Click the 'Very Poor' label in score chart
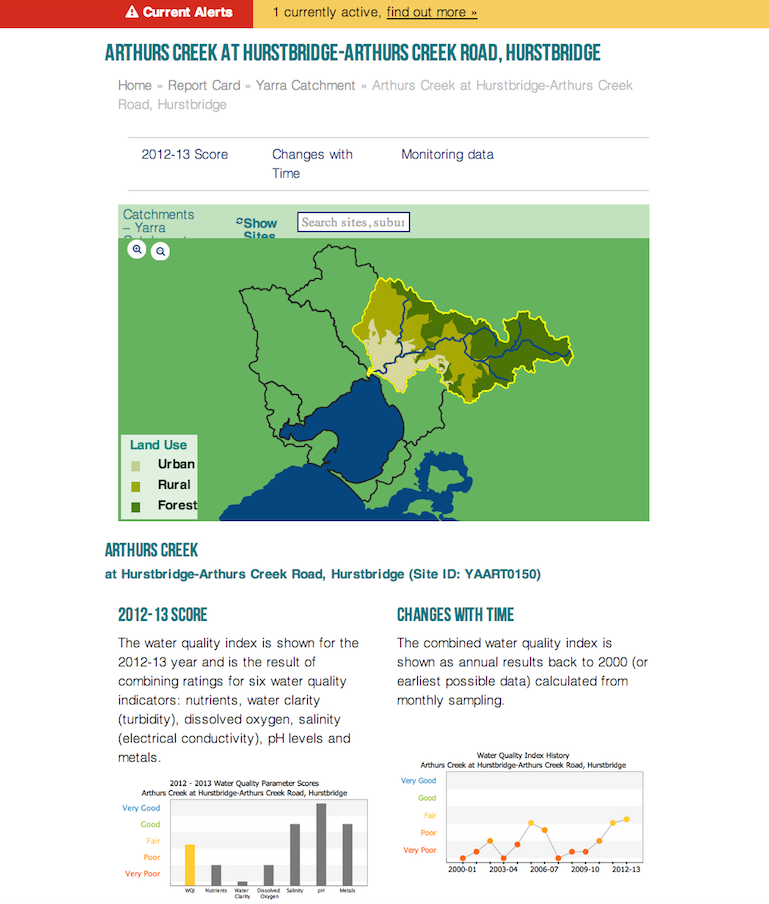This screenshot has width=769, height=904. [142, 874]
